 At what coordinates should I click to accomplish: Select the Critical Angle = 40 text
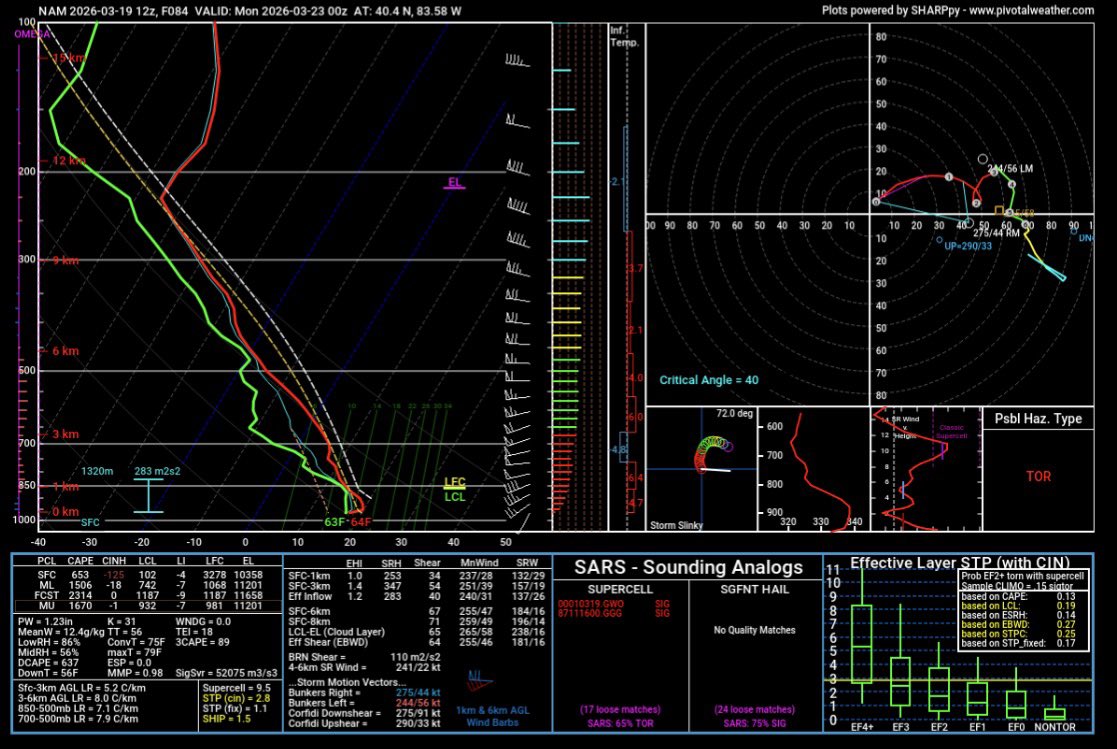coord(709,380)
